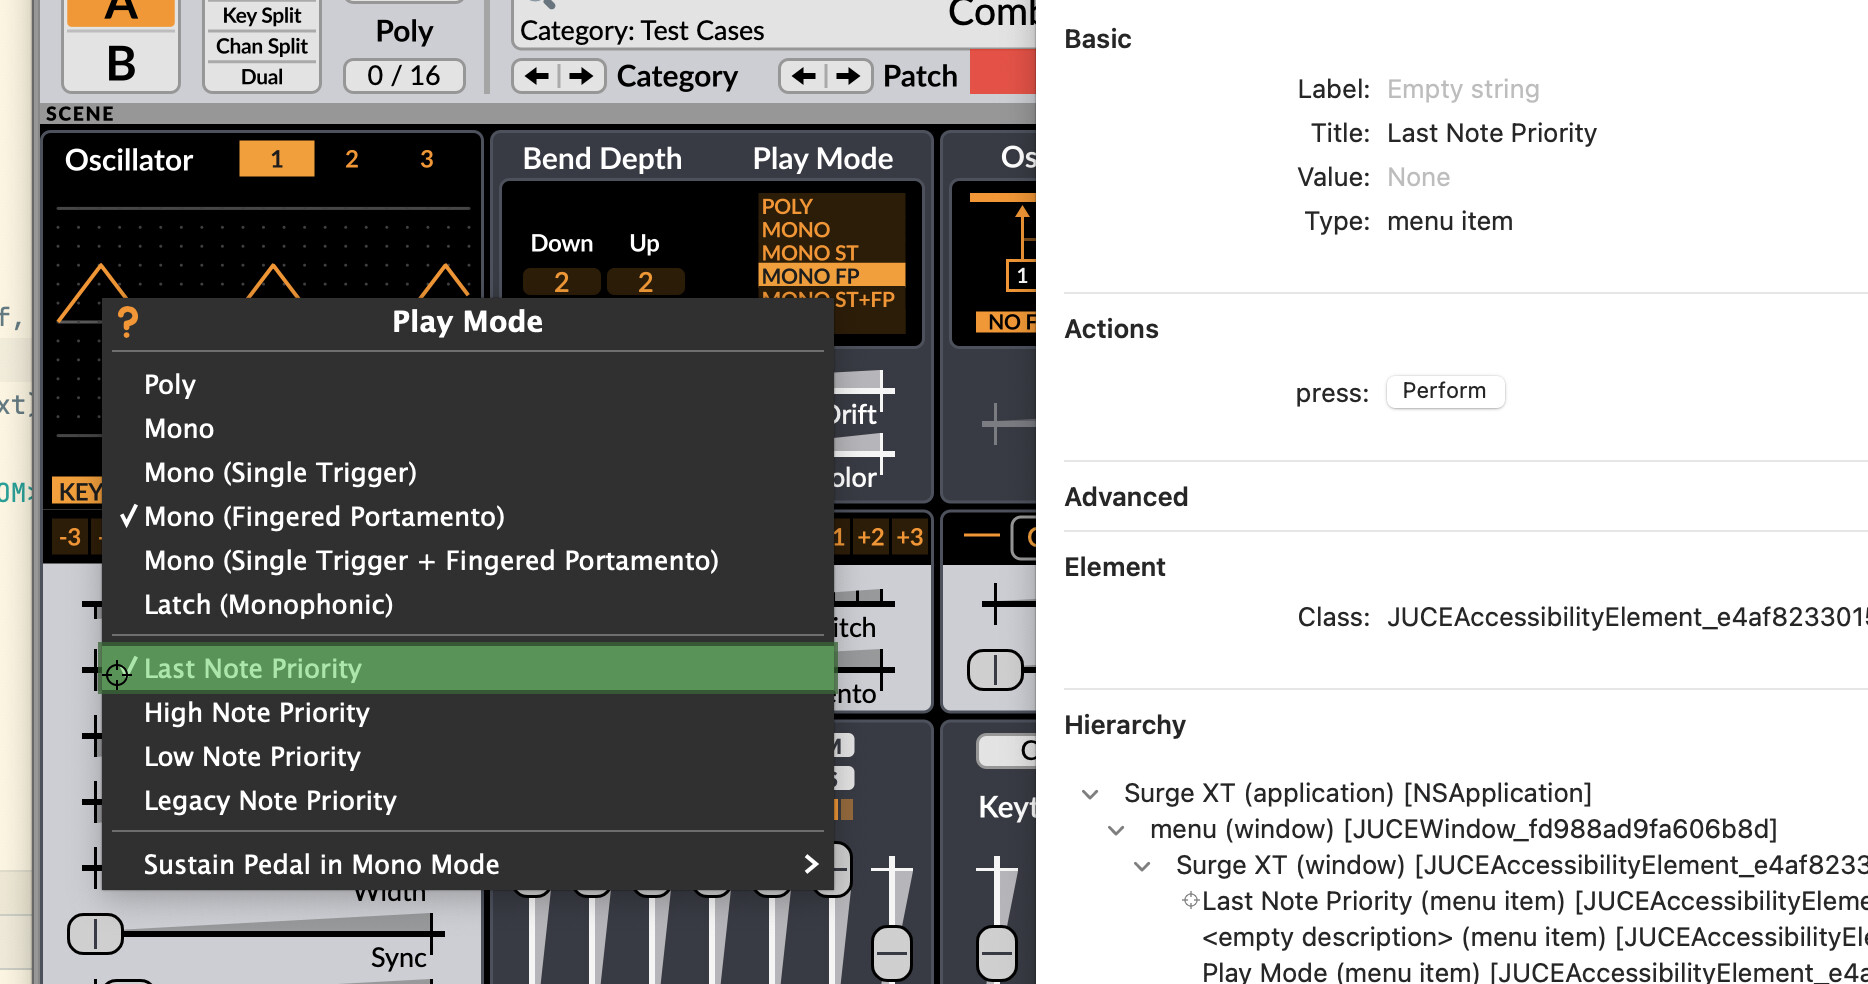Collapse menu (window) hierarchy node

[1116, 830]
